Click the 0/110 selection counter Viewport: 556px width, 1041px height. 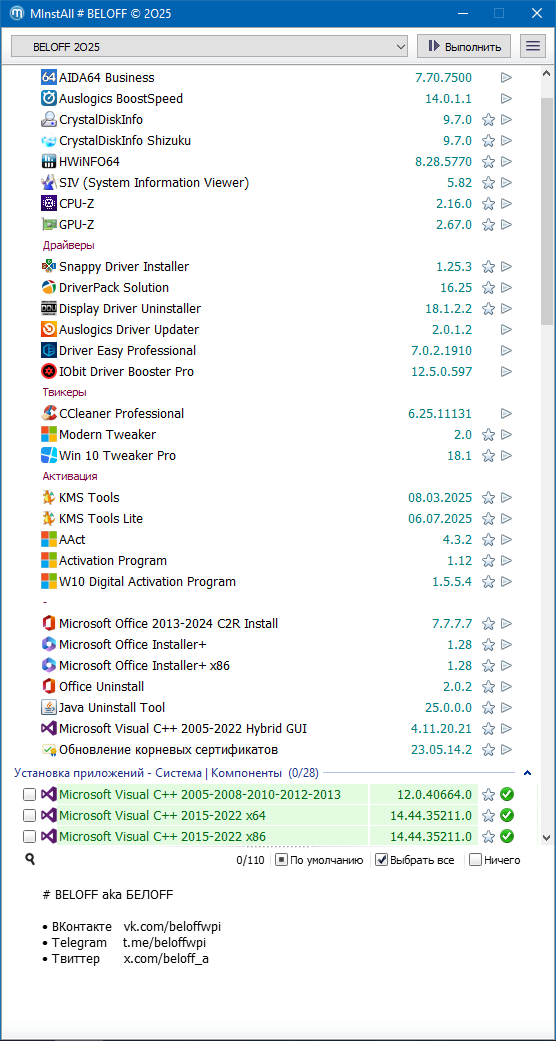click(250, 860)
